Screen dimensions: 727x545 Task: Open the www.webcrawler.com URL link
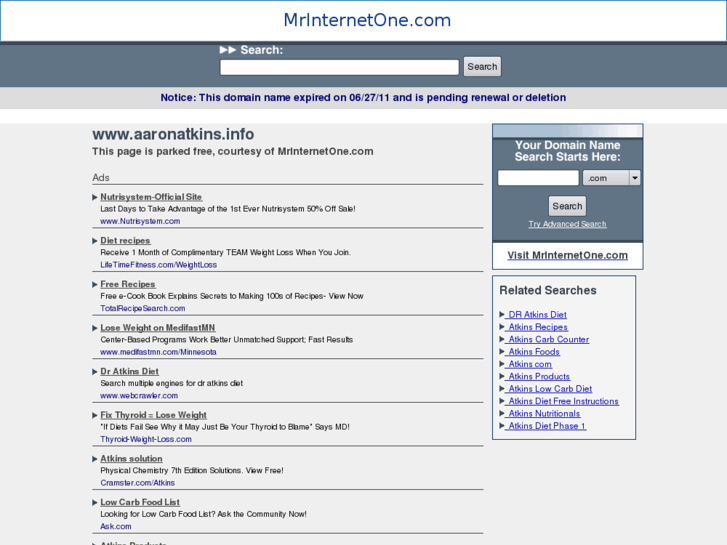click(139, 396)
